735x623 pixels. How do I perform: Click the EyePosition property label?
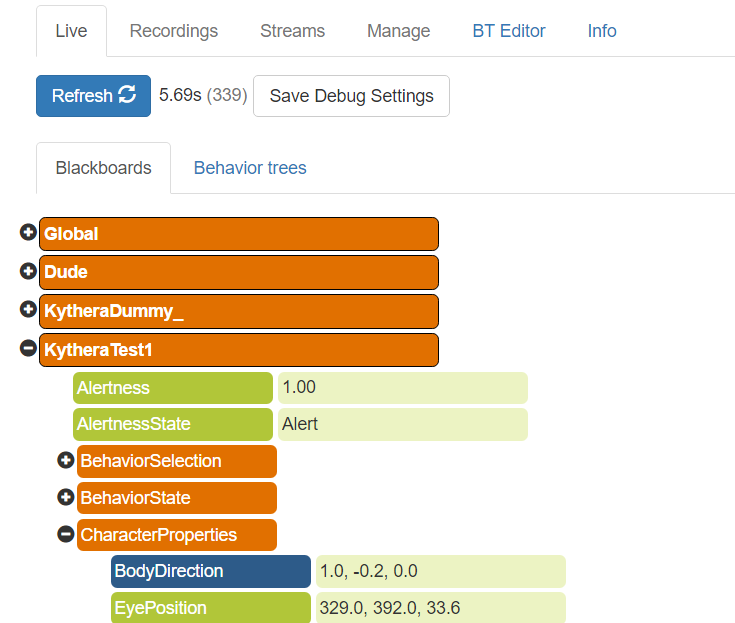211,608
